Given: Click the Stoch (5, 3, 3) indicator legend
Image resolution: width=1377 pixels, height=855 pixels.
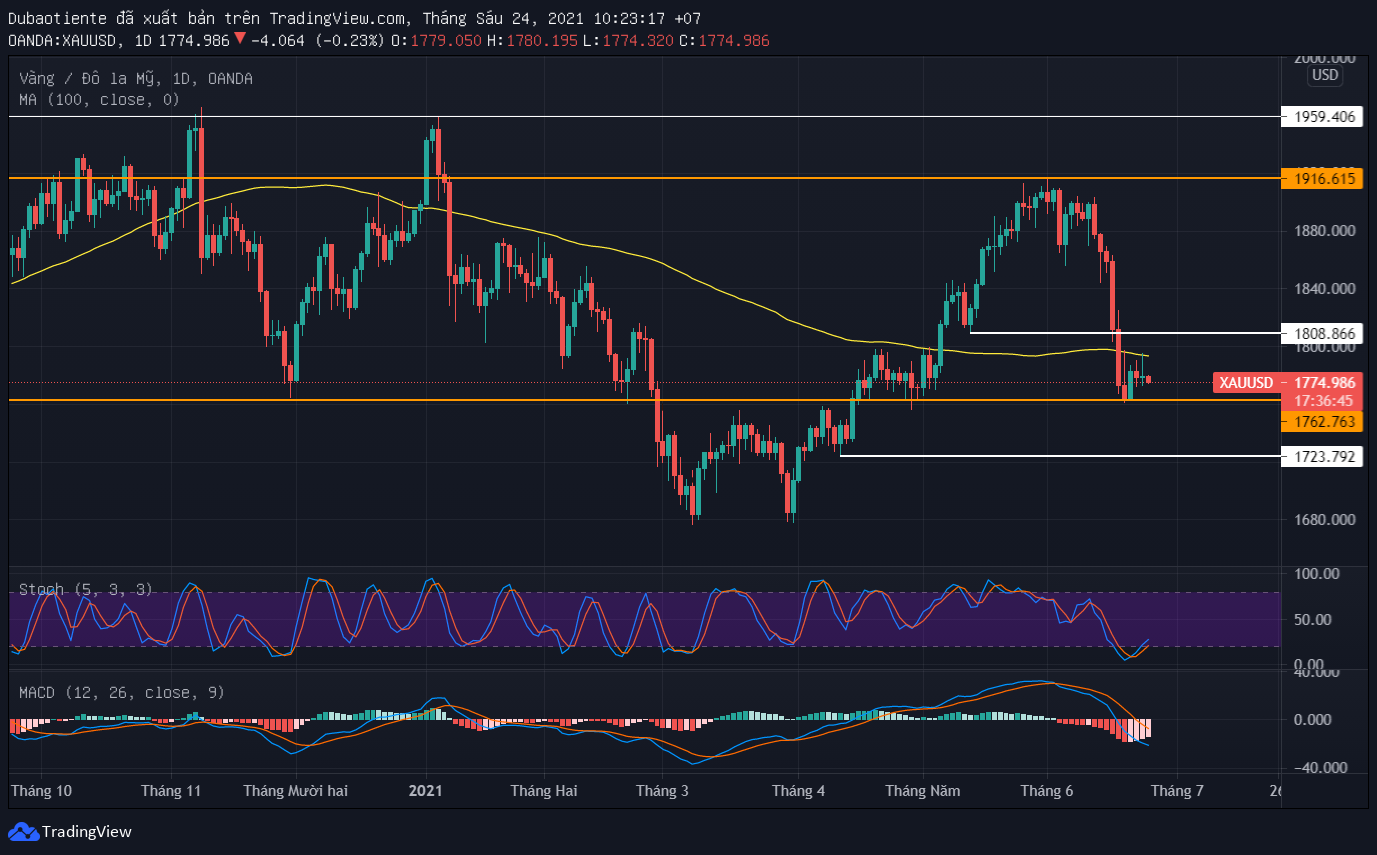Looking at the screenshot, I should click(x=86, y=590).
